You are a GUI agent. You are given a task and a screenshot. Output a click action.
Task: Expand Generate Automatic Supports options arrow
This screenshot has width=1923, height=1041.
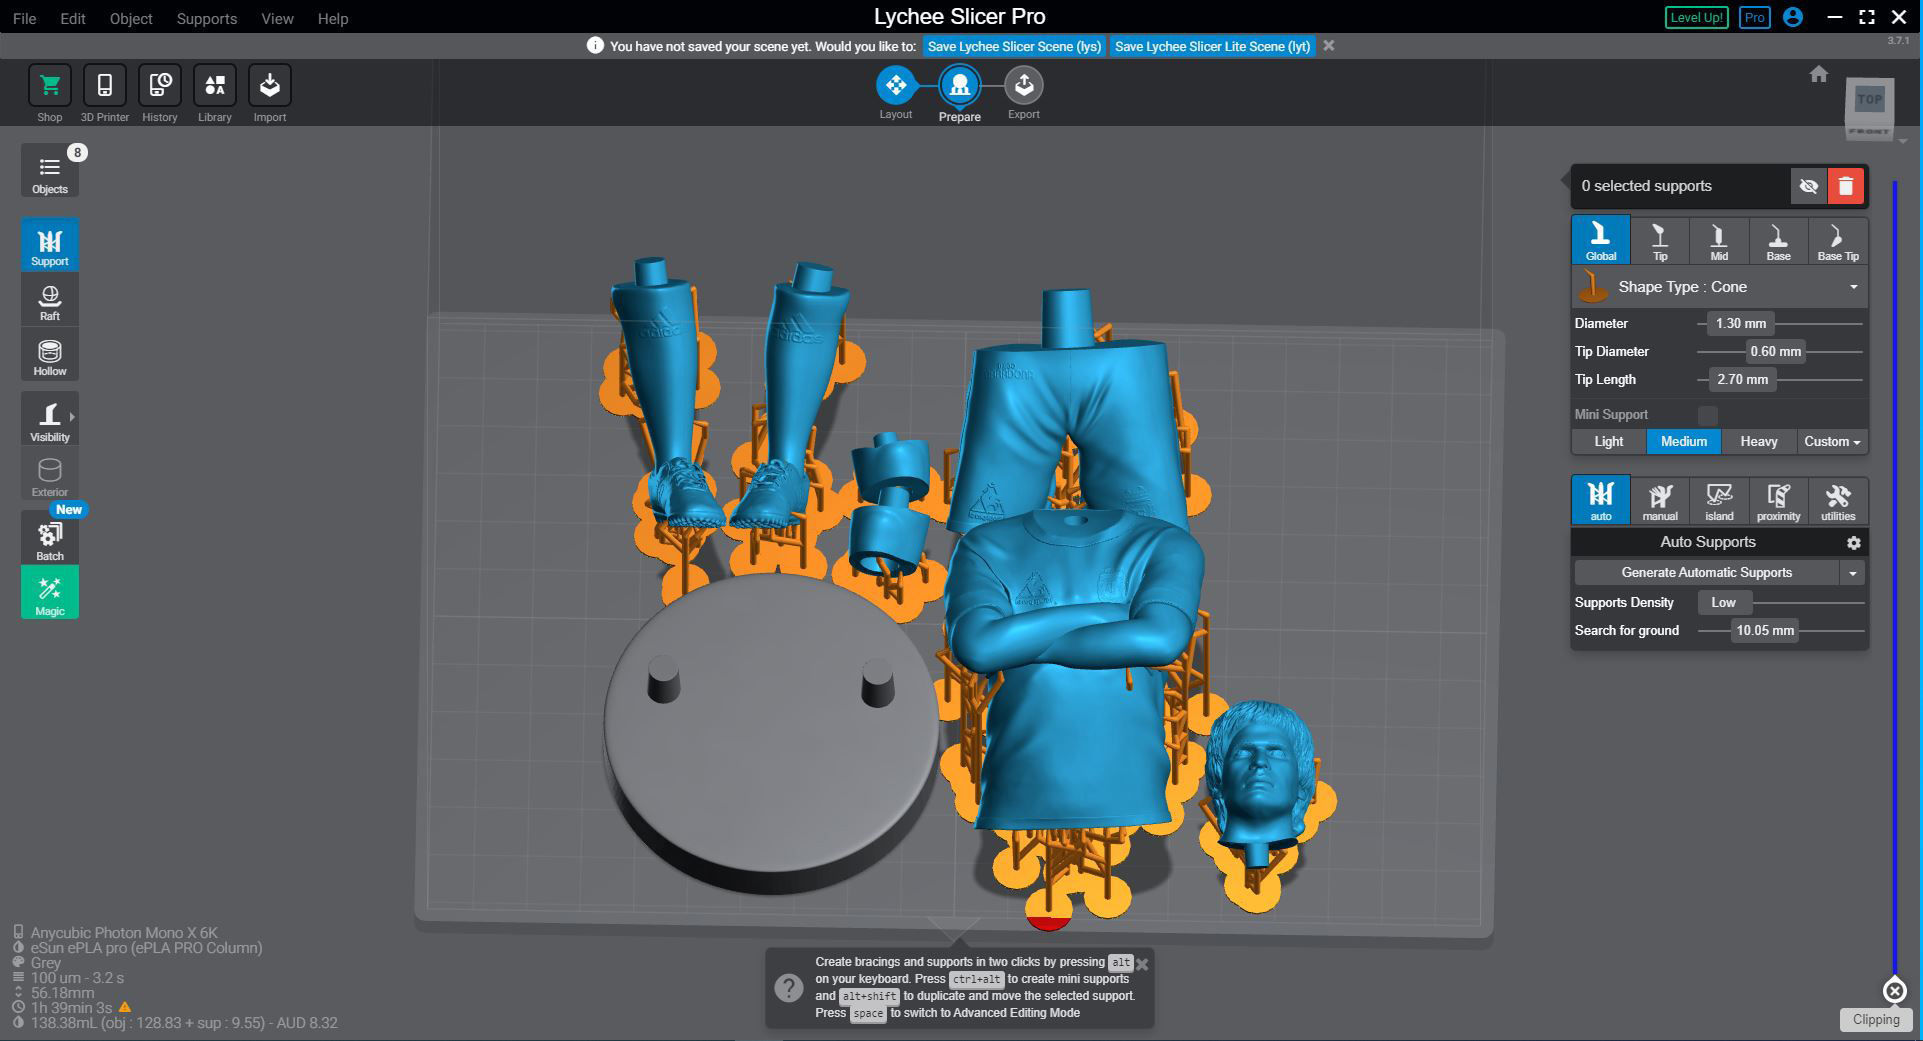tap(1853, 573)
